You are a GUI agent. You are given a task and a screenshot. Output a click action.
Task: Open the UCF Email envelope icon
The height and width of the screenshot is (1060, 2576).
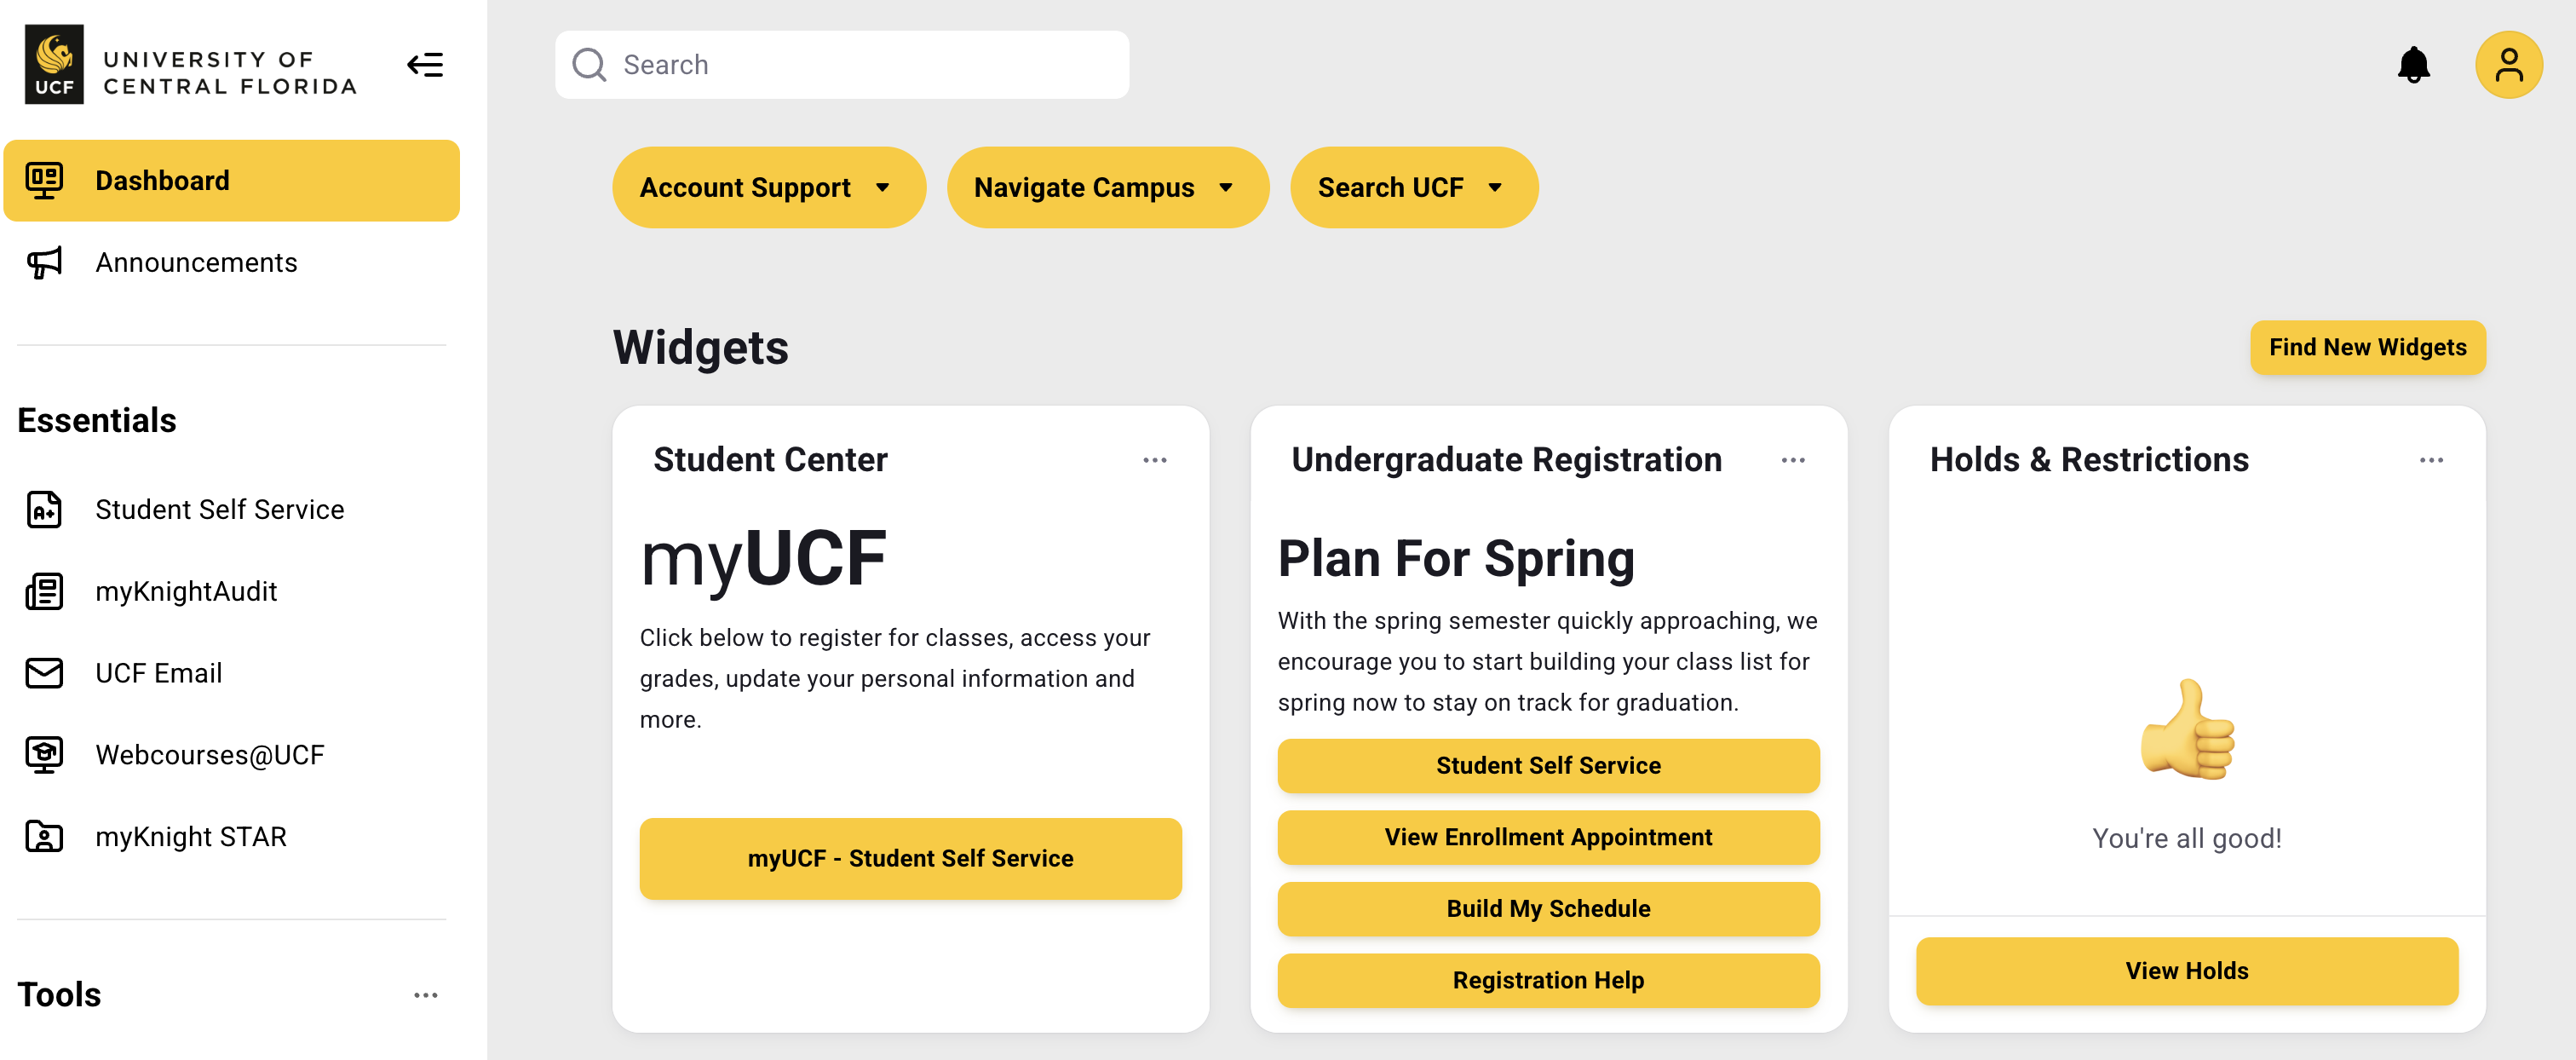pyautogui.click(x=44, y=672)
